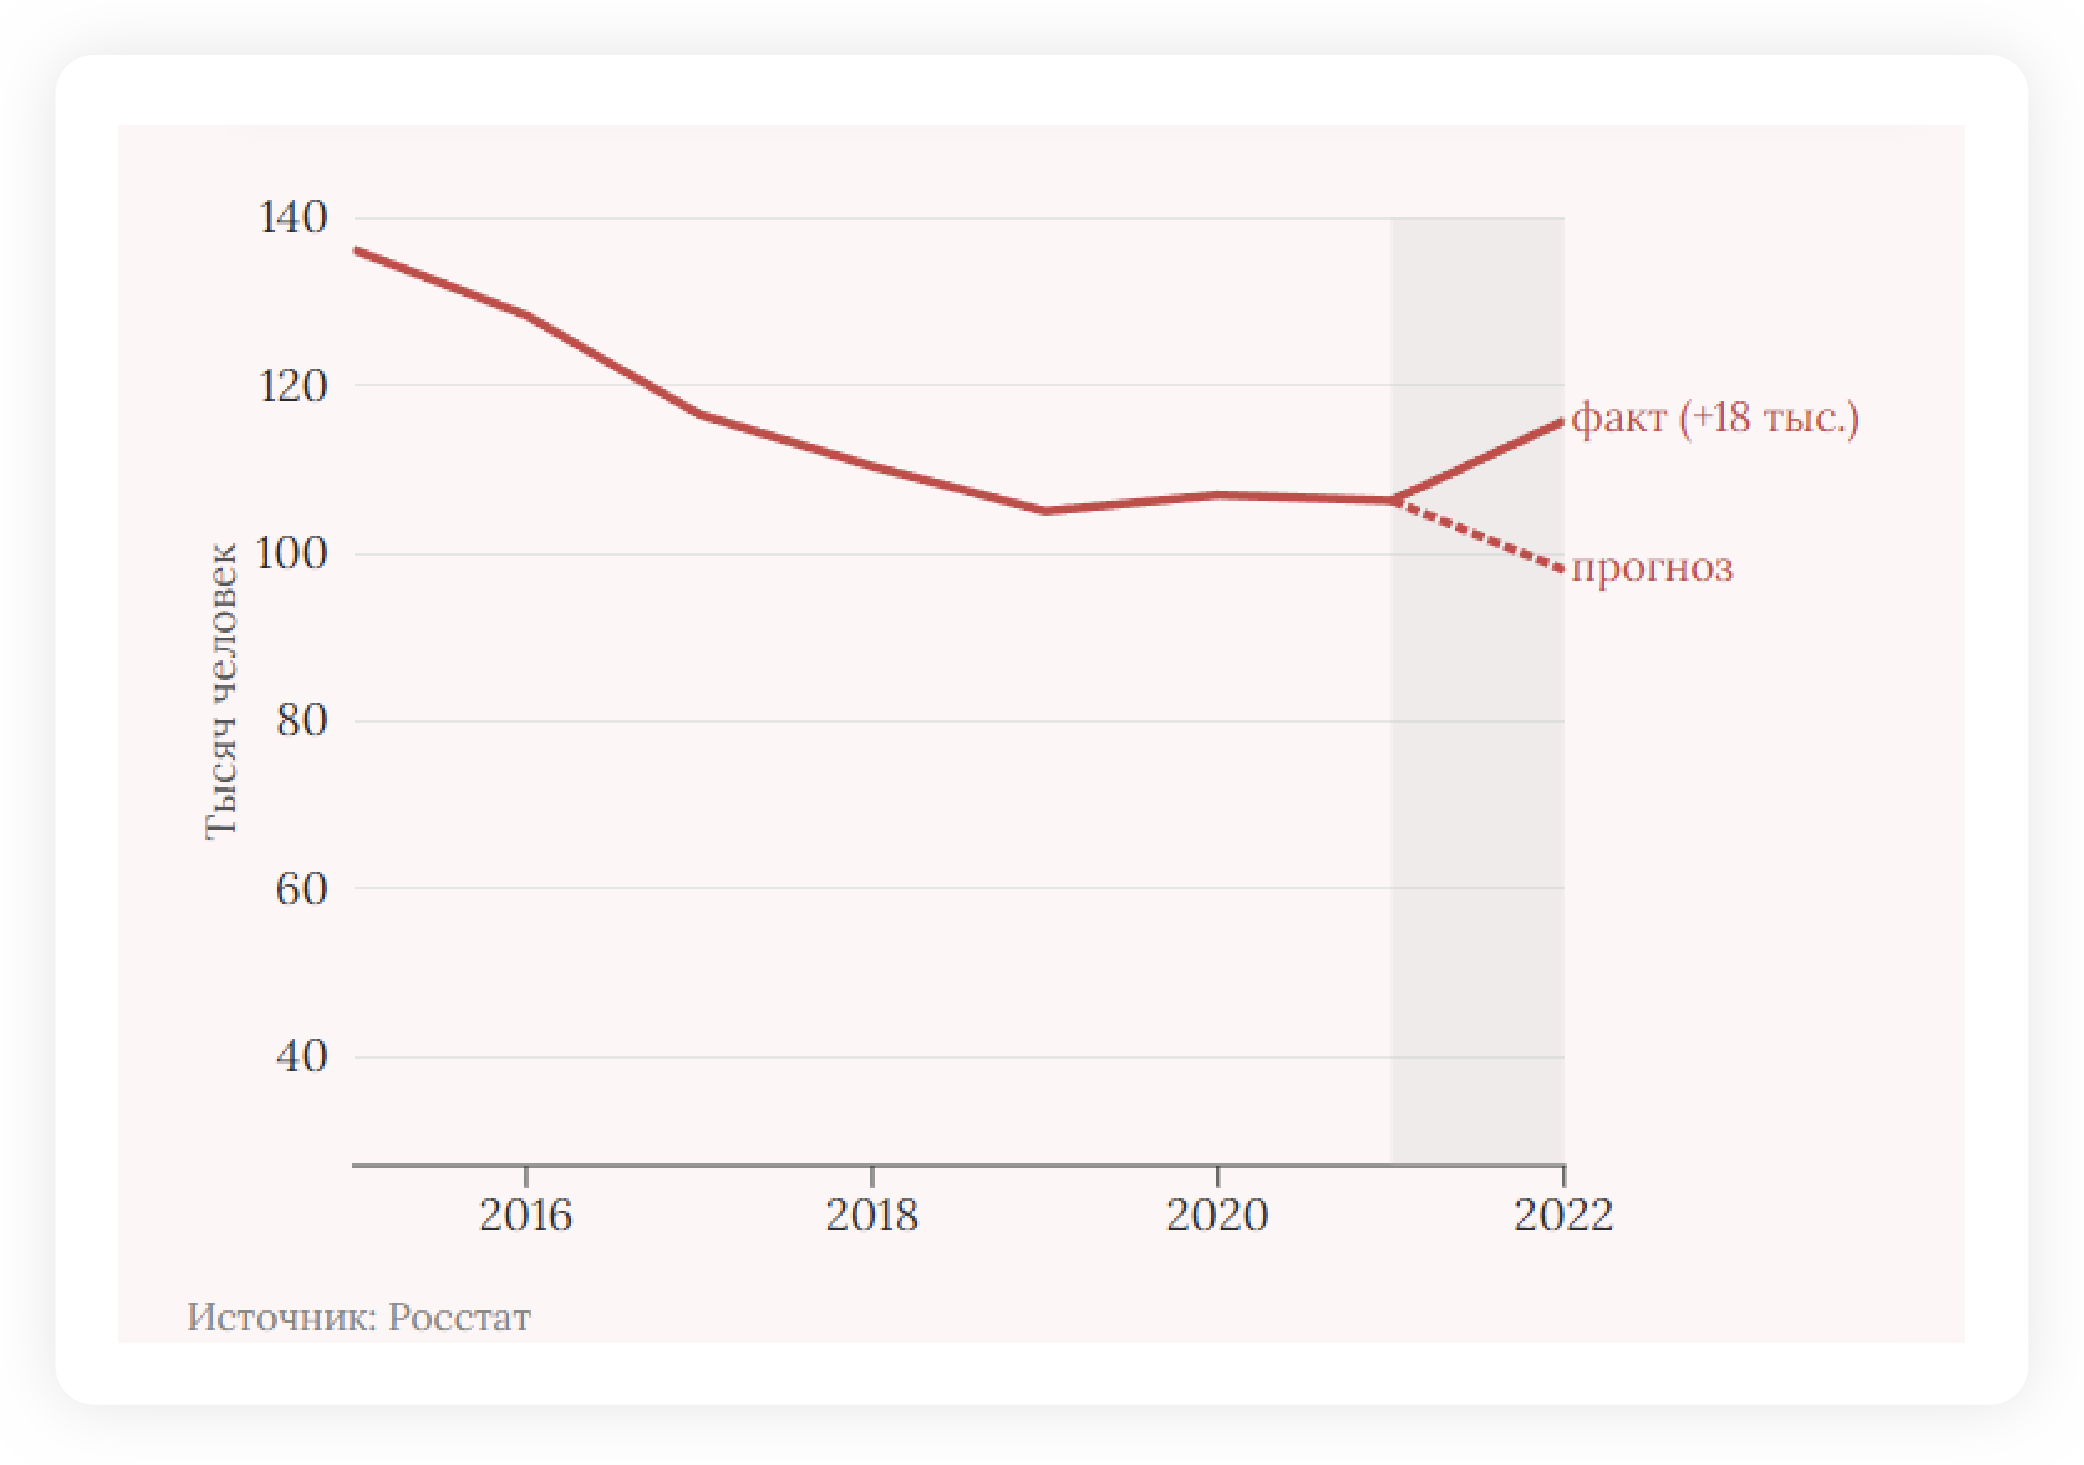Image resolution: width=2084 pixels, height=1465 pixels.
Task: Click the 80 y-axis label
Action: click(x=301, y=720)
